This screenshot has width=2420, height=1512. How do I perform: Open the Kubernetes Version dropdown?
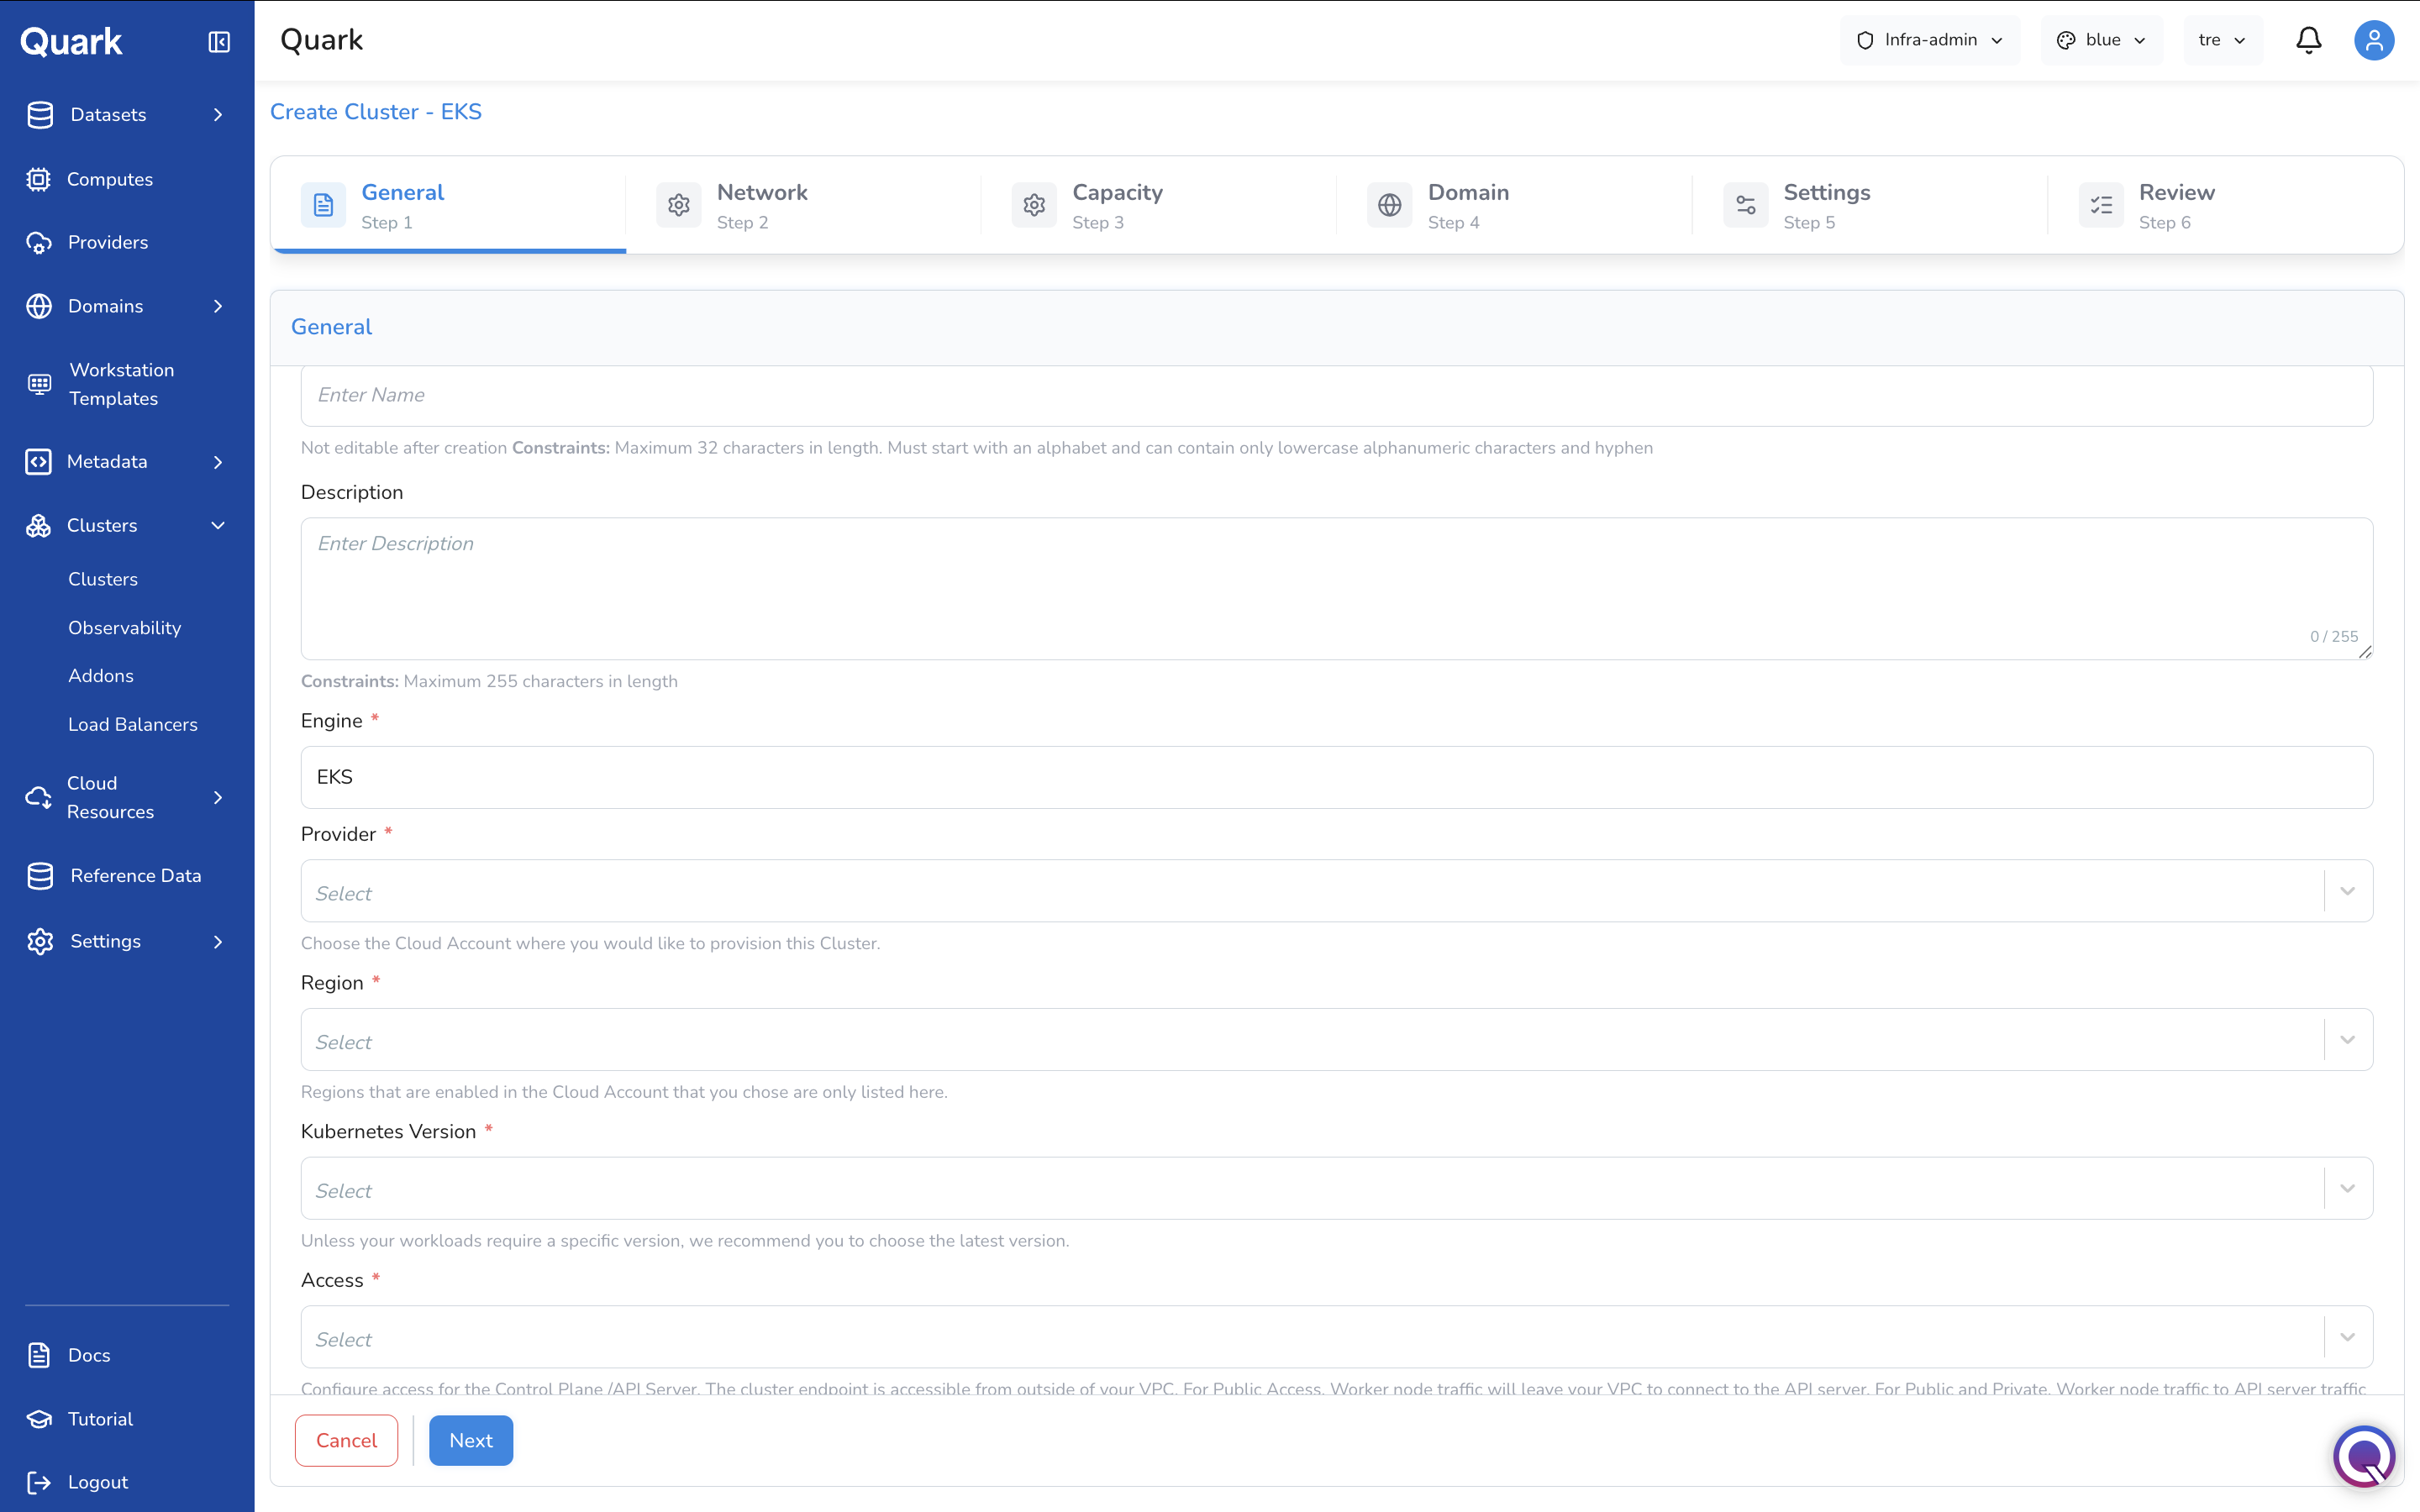tap(1337, 1188)
